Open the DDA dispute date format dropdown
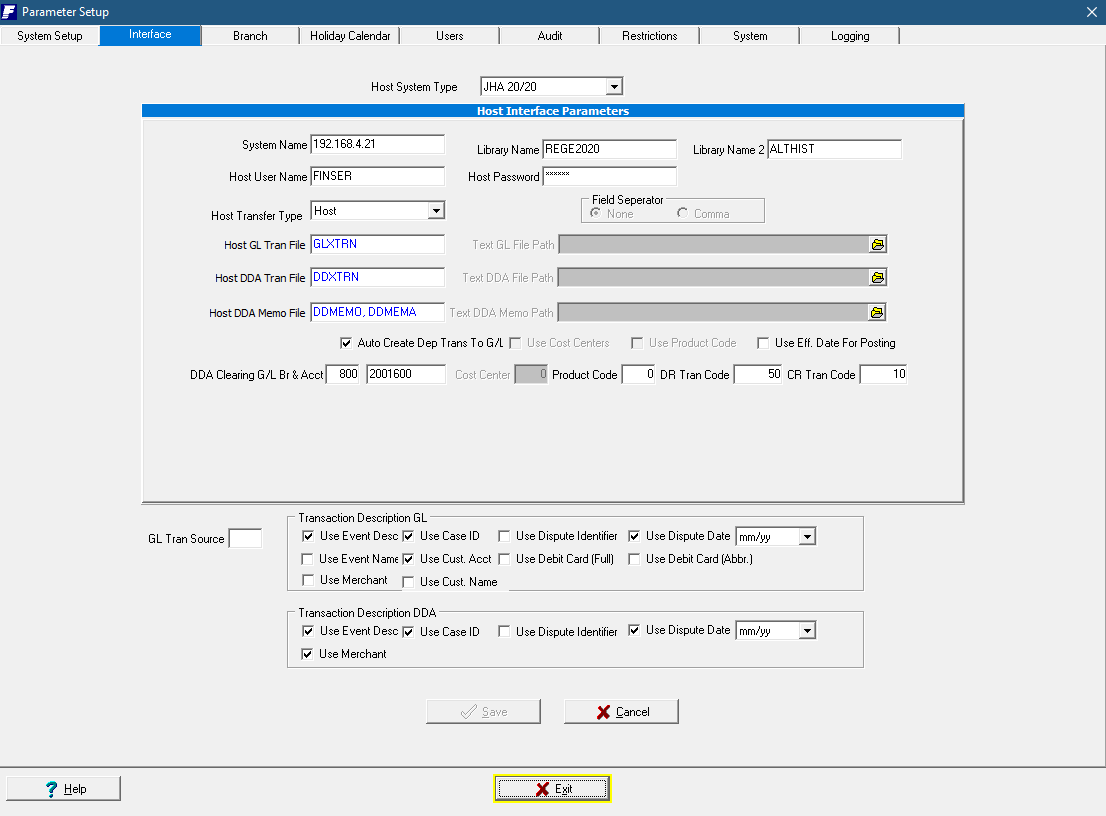 coord(807,631)
